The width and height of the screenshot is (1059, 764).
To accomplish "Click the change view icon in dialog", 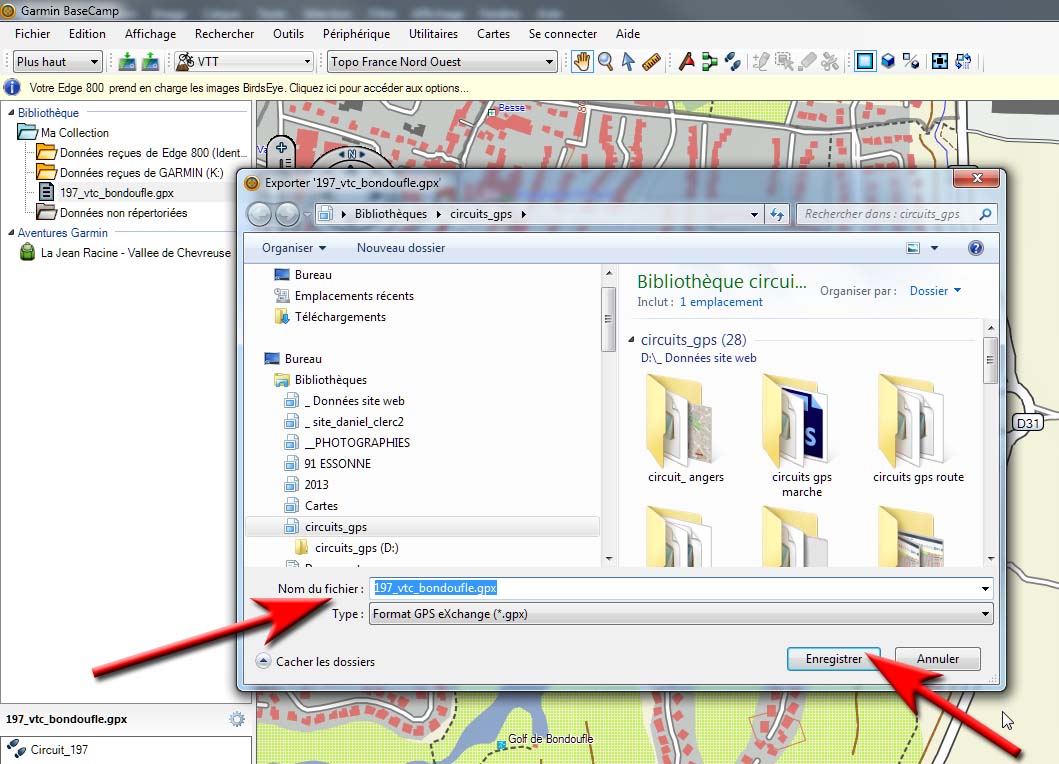I will pos(913,248).
